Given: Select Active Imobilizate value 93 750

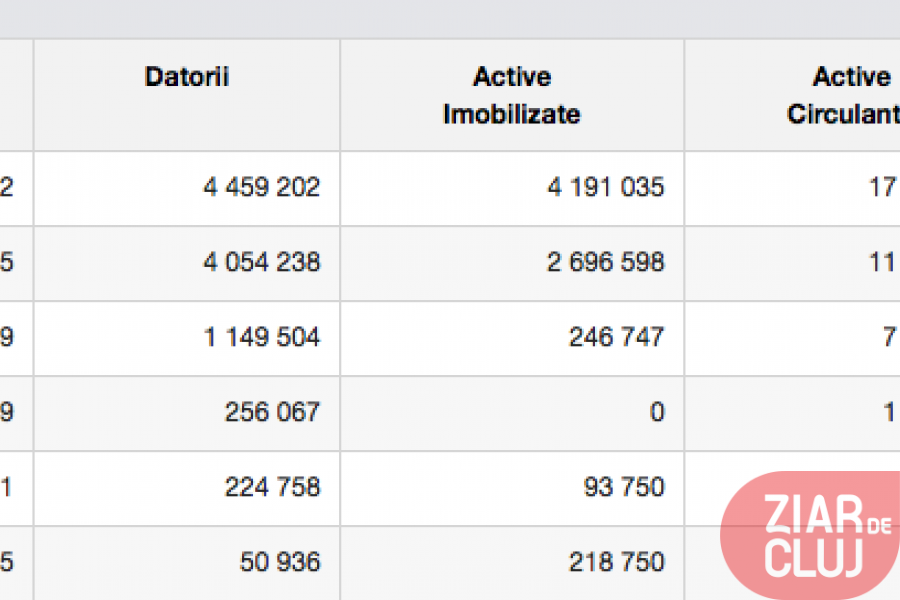Looking at the screenshot, I should click(625, 487).
